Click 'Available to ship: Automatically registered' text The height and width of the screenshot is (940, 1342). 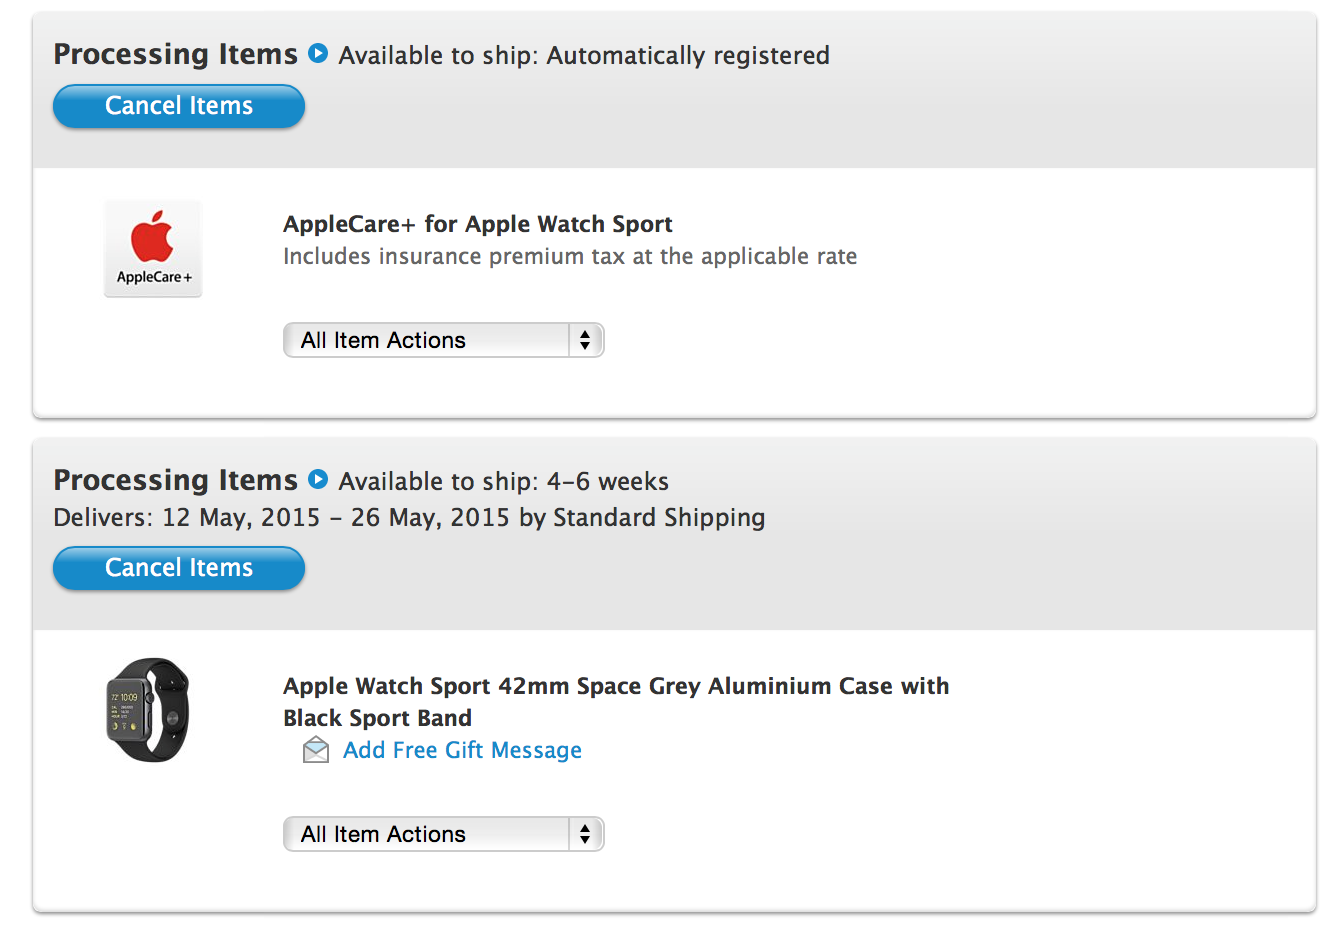click(x=584, y=55)
